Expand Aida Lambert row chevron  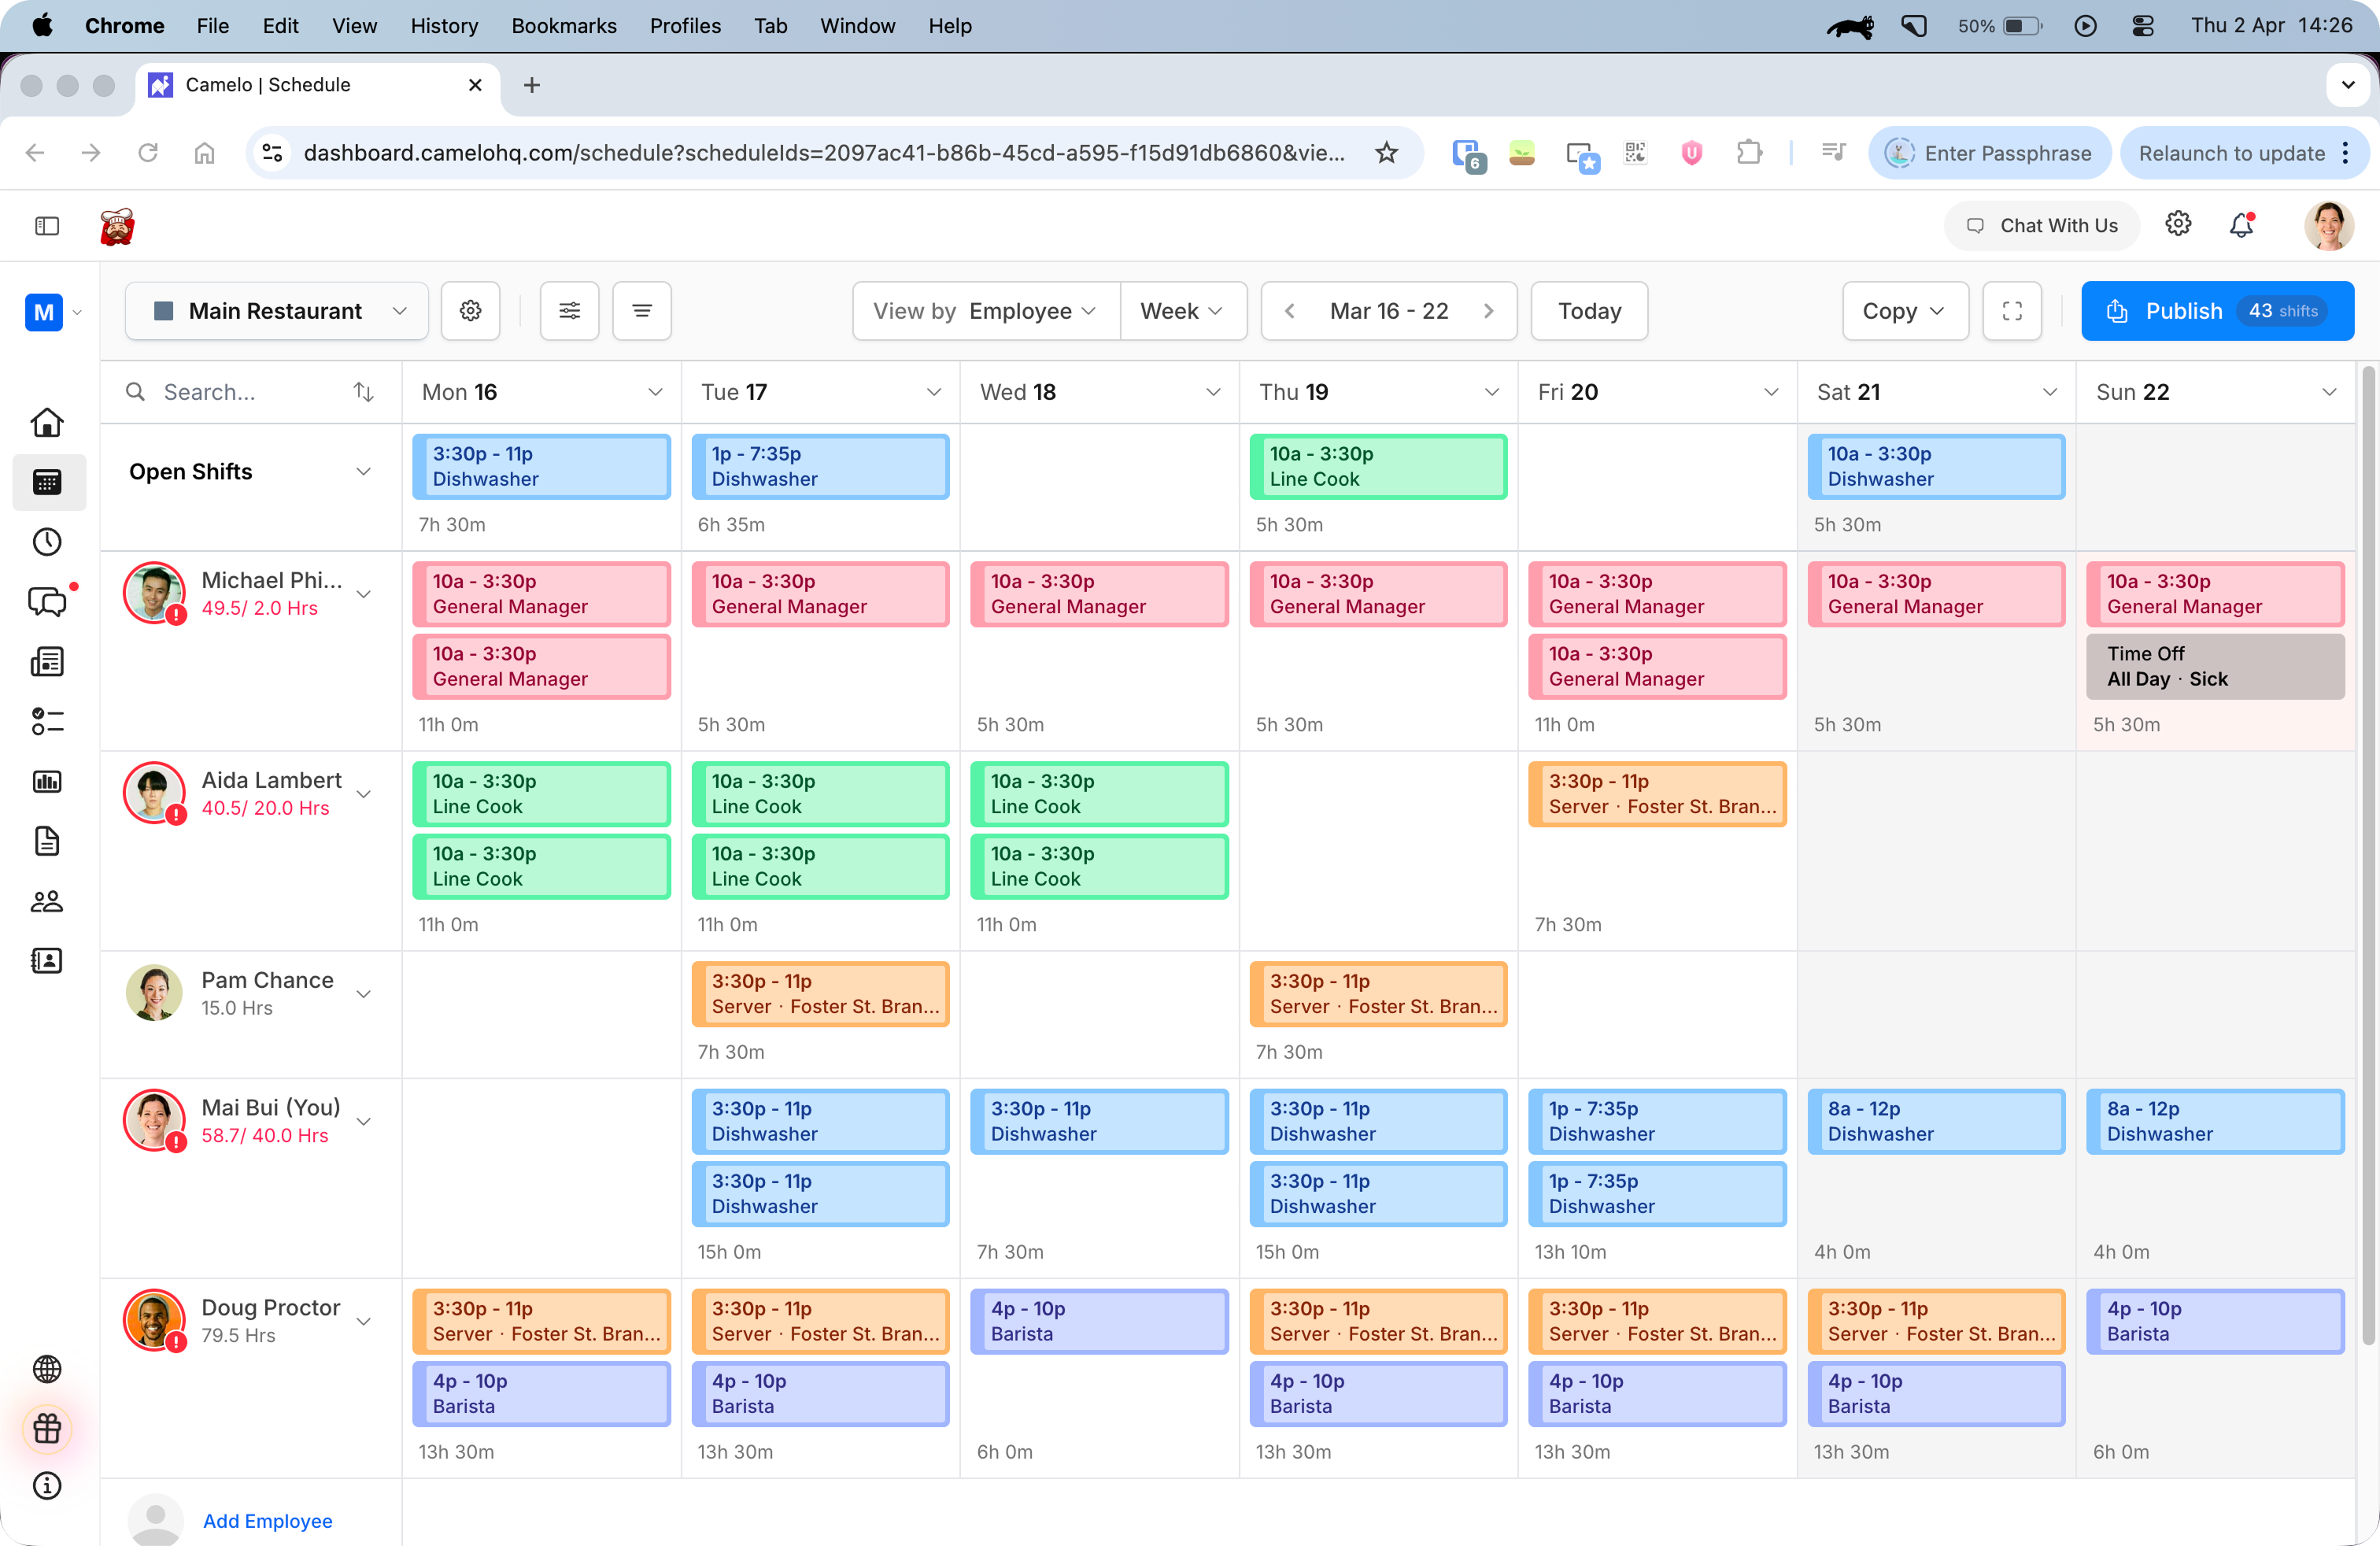364,794
